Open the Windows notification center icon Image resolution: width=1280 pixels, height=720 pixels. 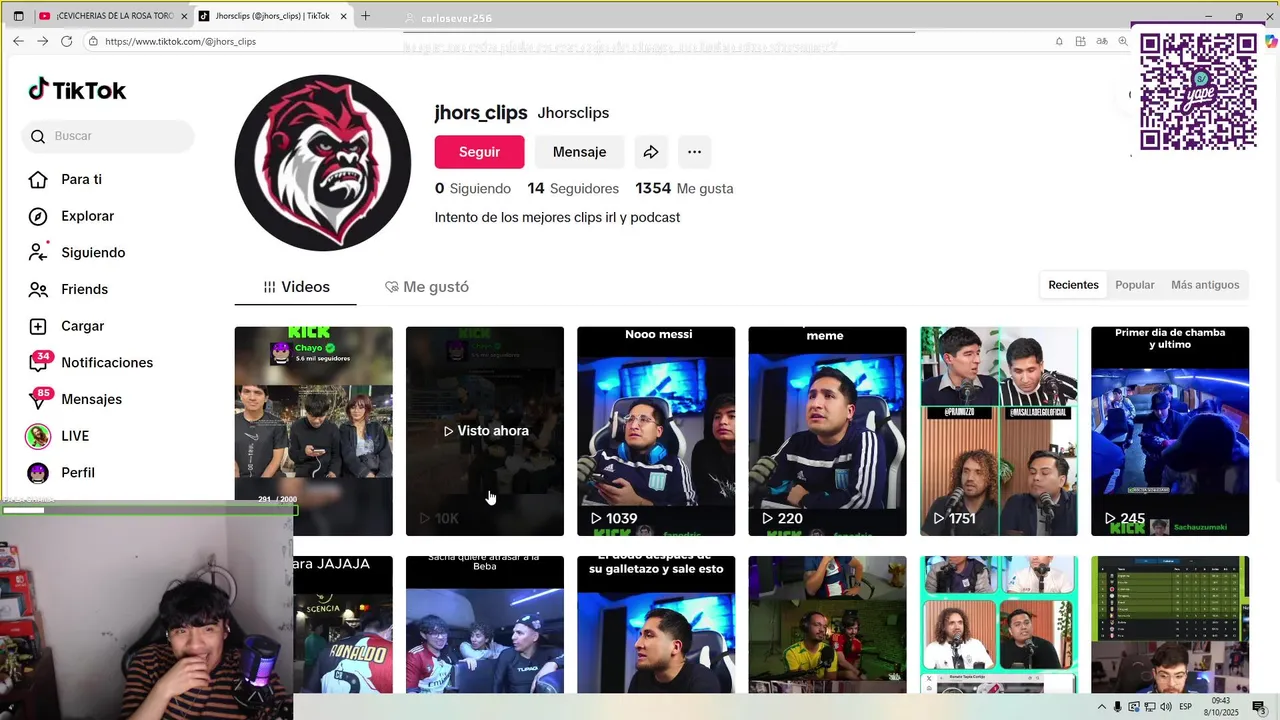click(x=1258, y=707)
